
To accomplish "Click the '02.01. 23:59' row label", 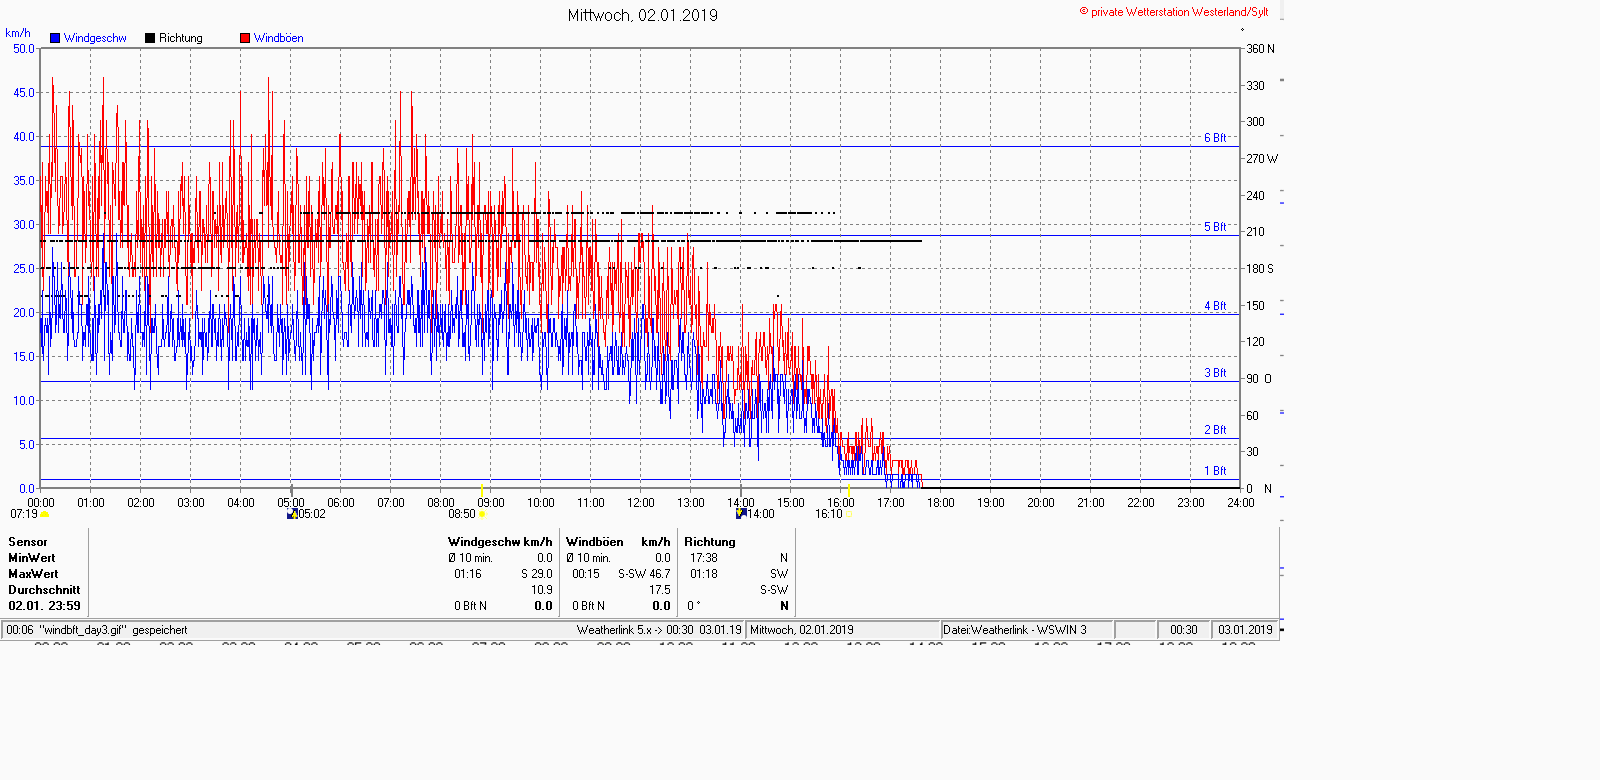I will coord(45,606).
